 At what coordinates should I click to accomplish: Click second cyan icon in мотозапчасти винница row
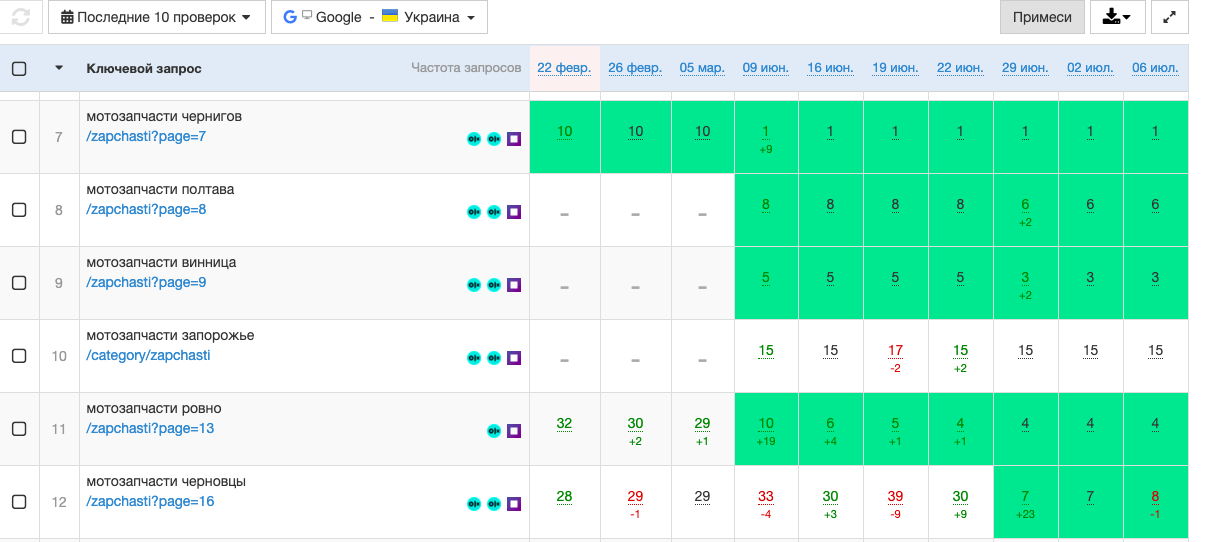pos(494,285)
